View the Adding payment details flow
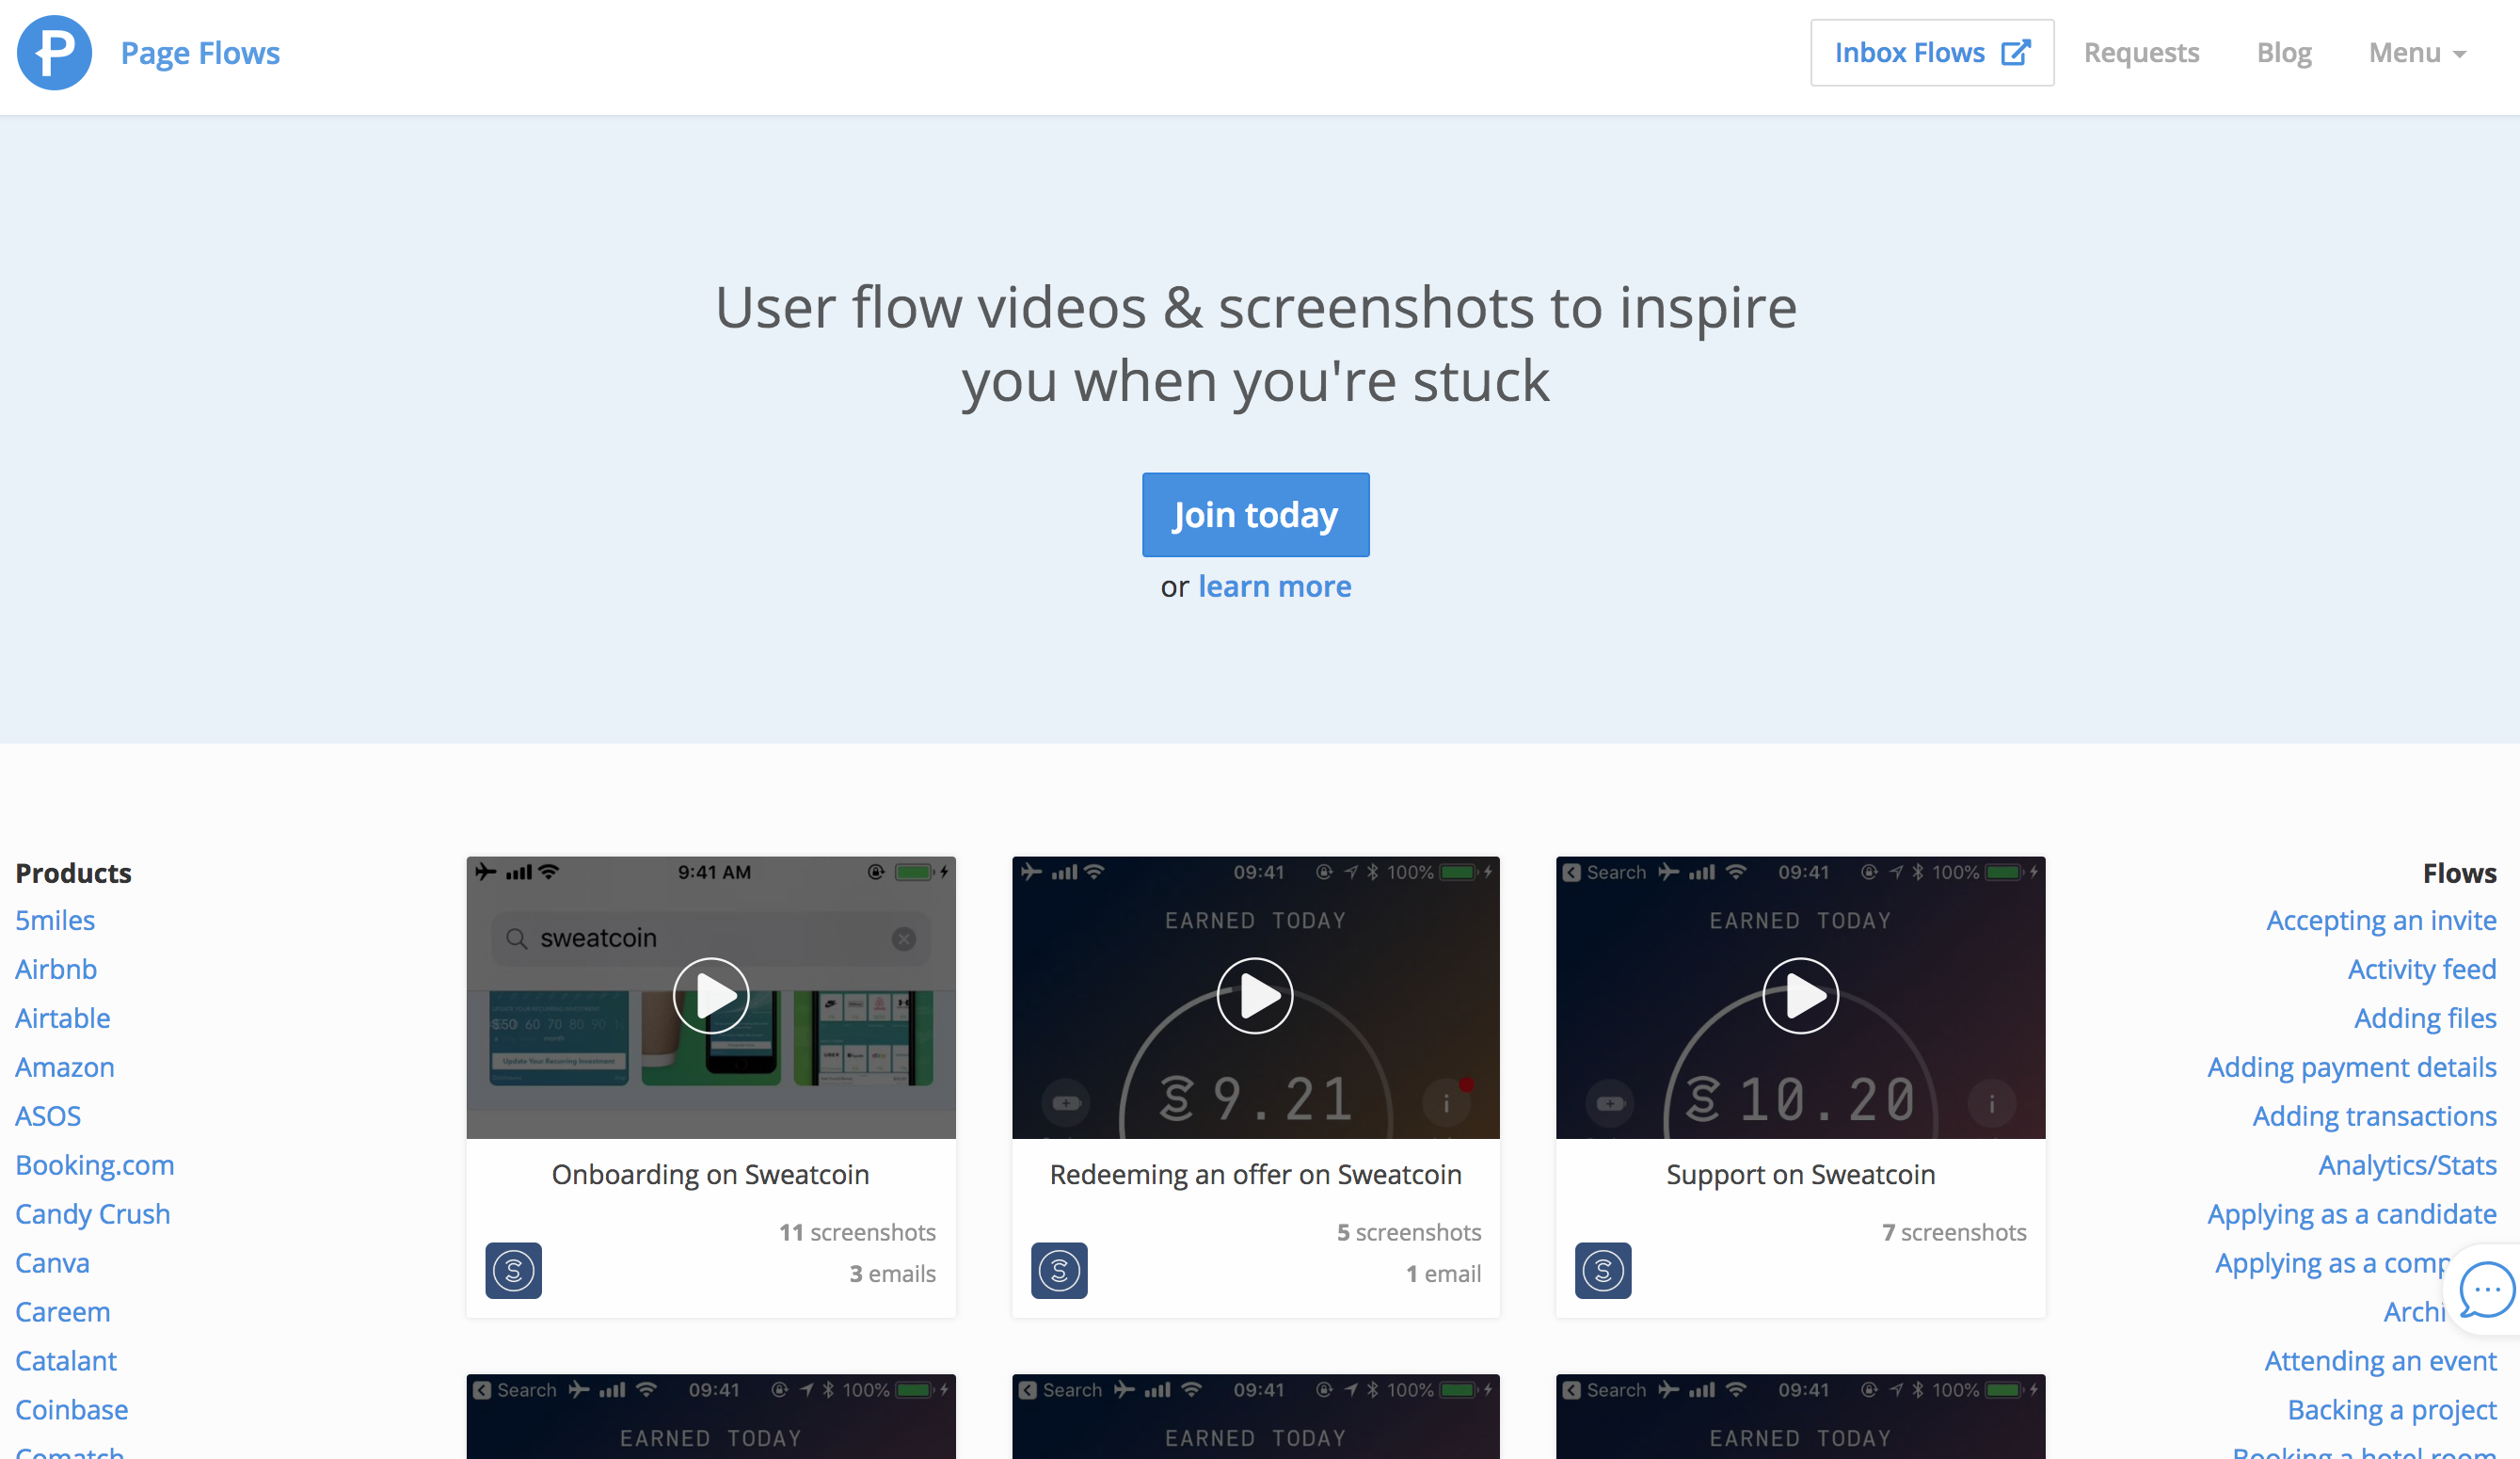This screenshot has height=1459, width=2520. point(2351,1066)
